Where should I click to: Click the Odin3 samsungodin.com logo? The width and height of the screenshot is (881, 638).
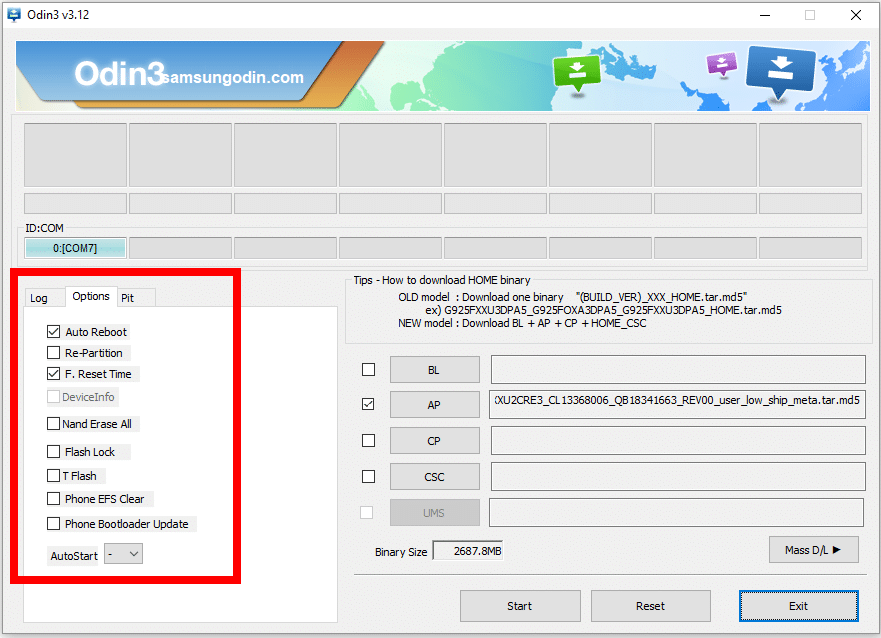click(189, 74)
